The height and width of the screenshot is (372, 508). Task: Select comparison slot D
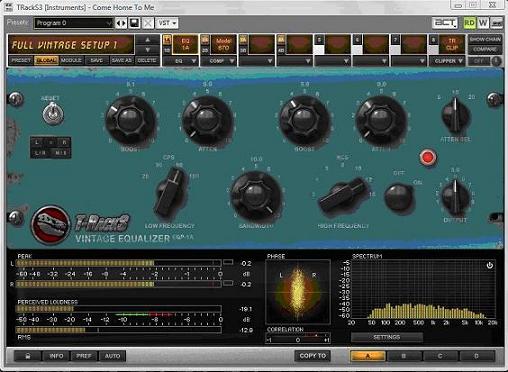pyautogui.click(x=476, y=356)
